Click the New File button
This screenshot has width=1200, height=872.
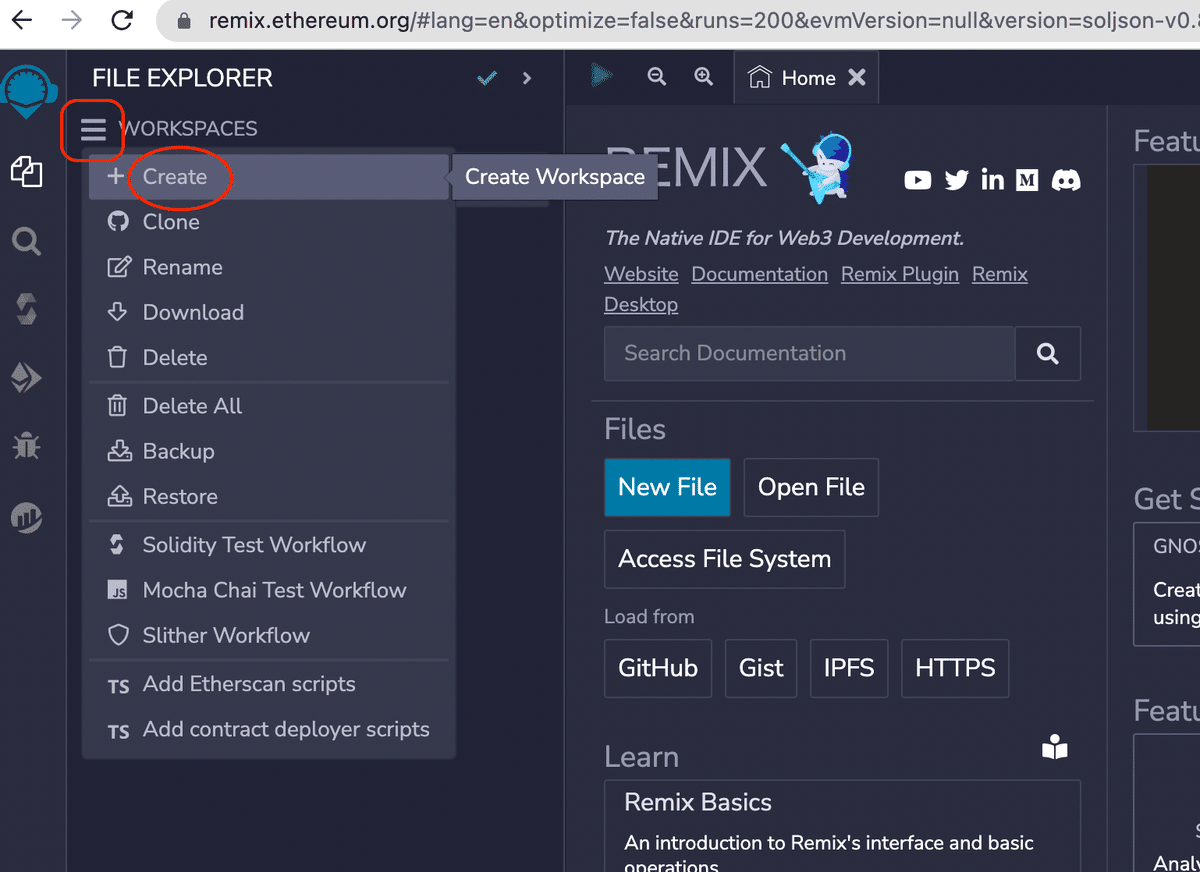tap(667, 487)
